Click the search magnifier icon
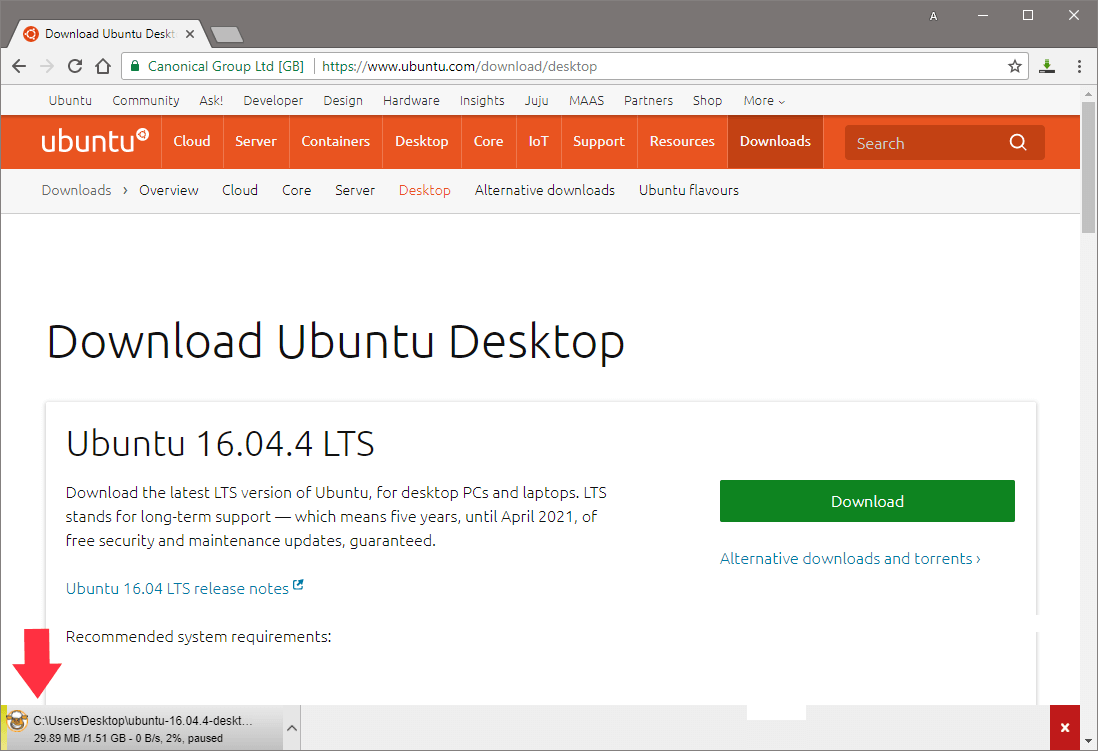This screenshot has width=1098, height=751. (x=1018, y=142)
